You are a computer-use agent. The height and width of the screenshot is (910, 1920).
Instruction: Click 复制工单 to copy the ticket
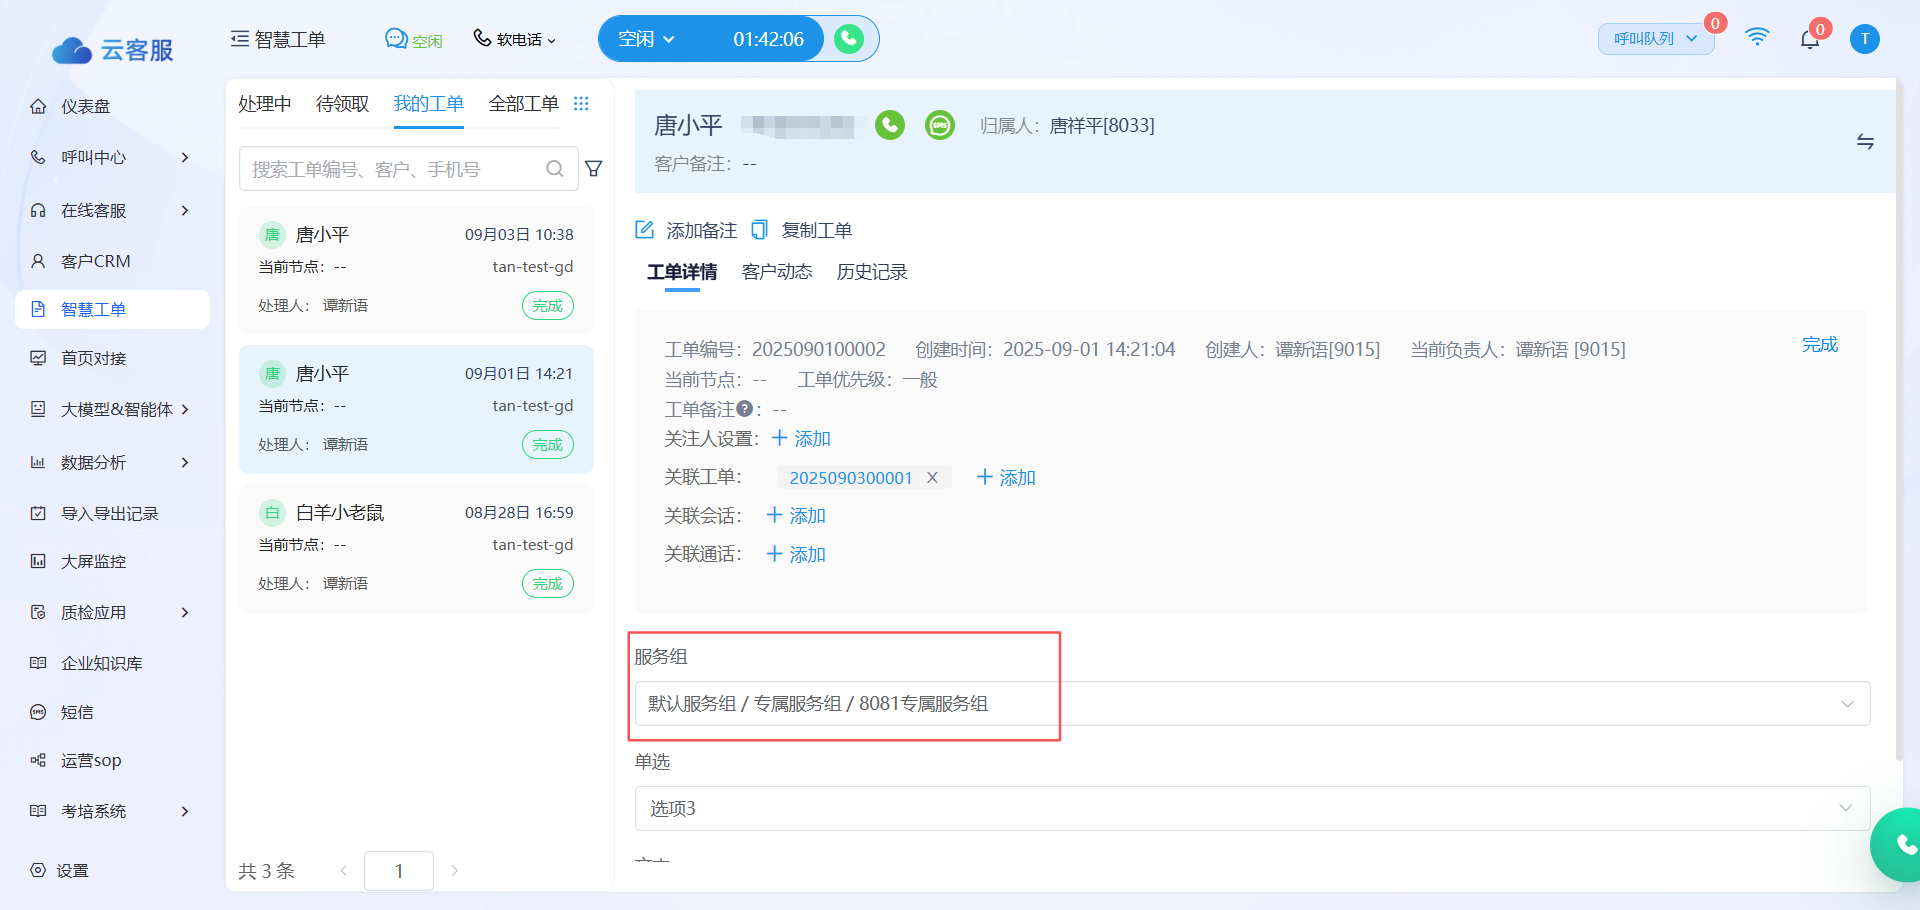click(802, 231)
